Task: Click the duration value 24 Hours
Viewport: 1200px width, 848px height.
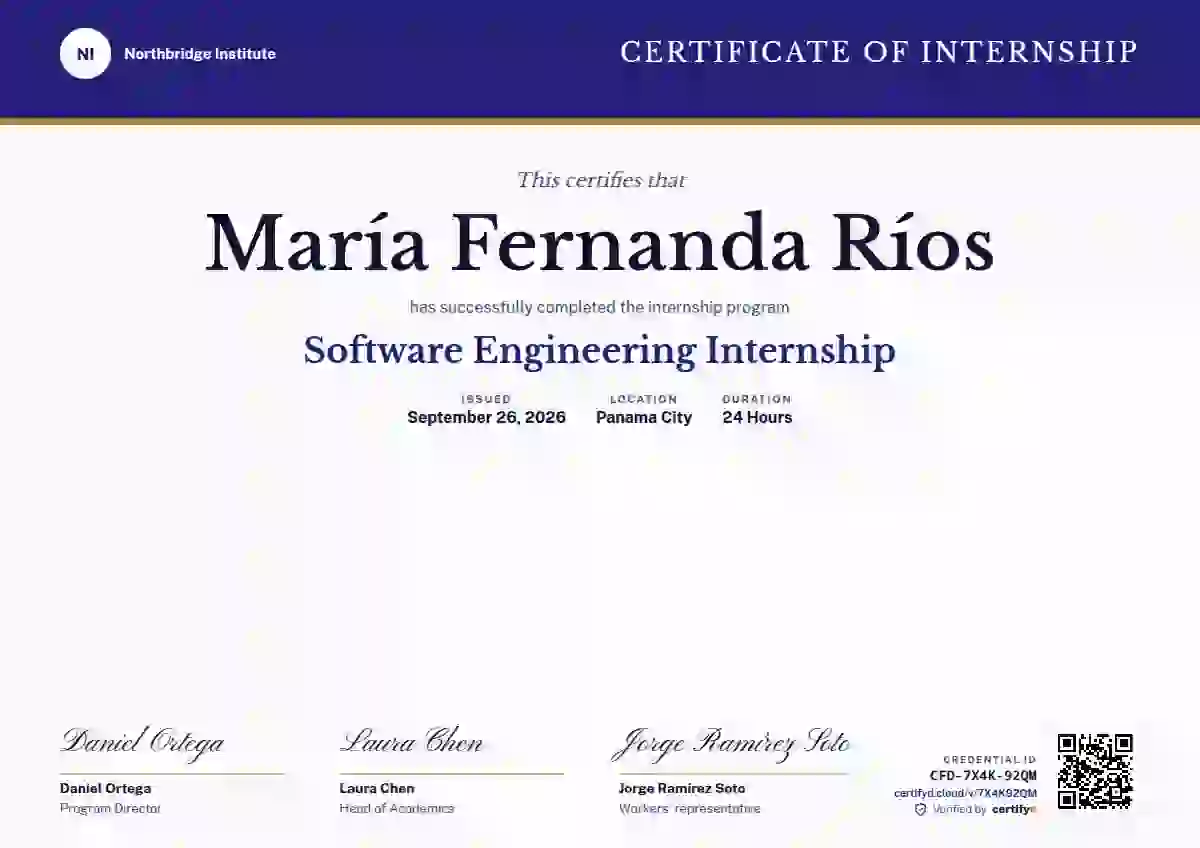Action: 757,418
